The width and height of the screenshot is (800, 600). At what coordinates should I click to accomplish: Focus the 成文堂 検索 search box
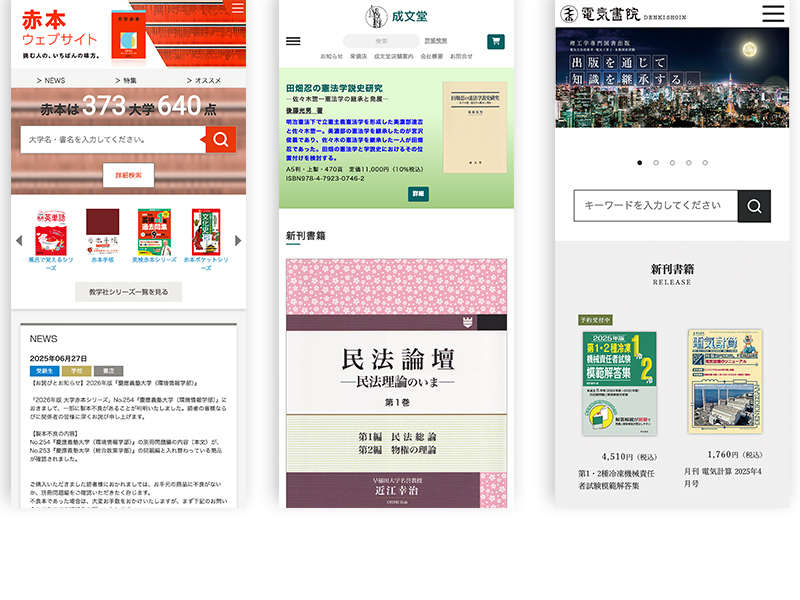click(381, 41)
